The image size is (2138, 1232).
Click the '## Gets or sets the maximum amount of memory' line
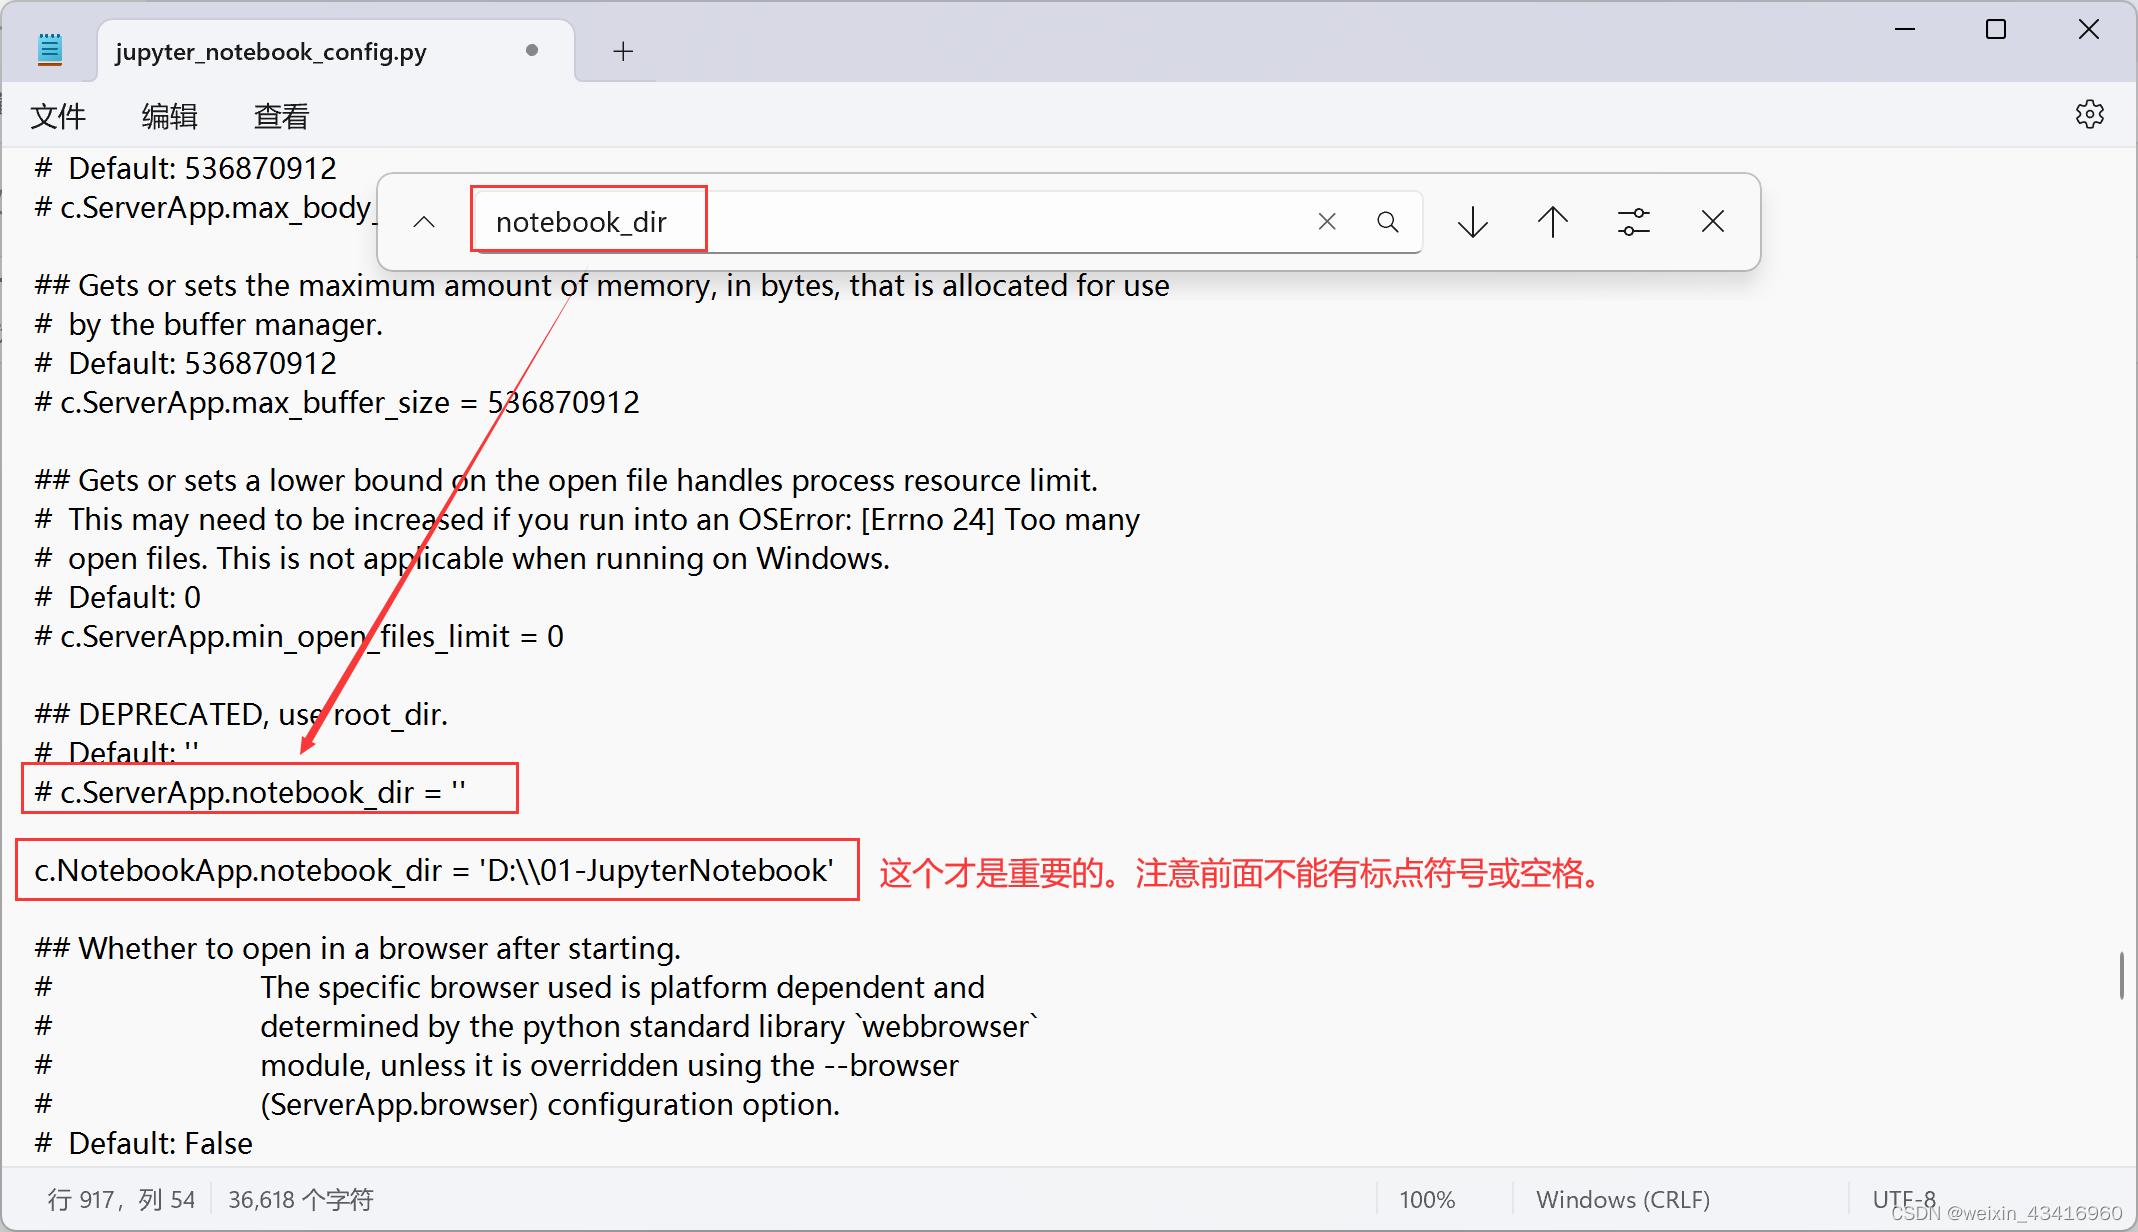click(x=602, y=285)
